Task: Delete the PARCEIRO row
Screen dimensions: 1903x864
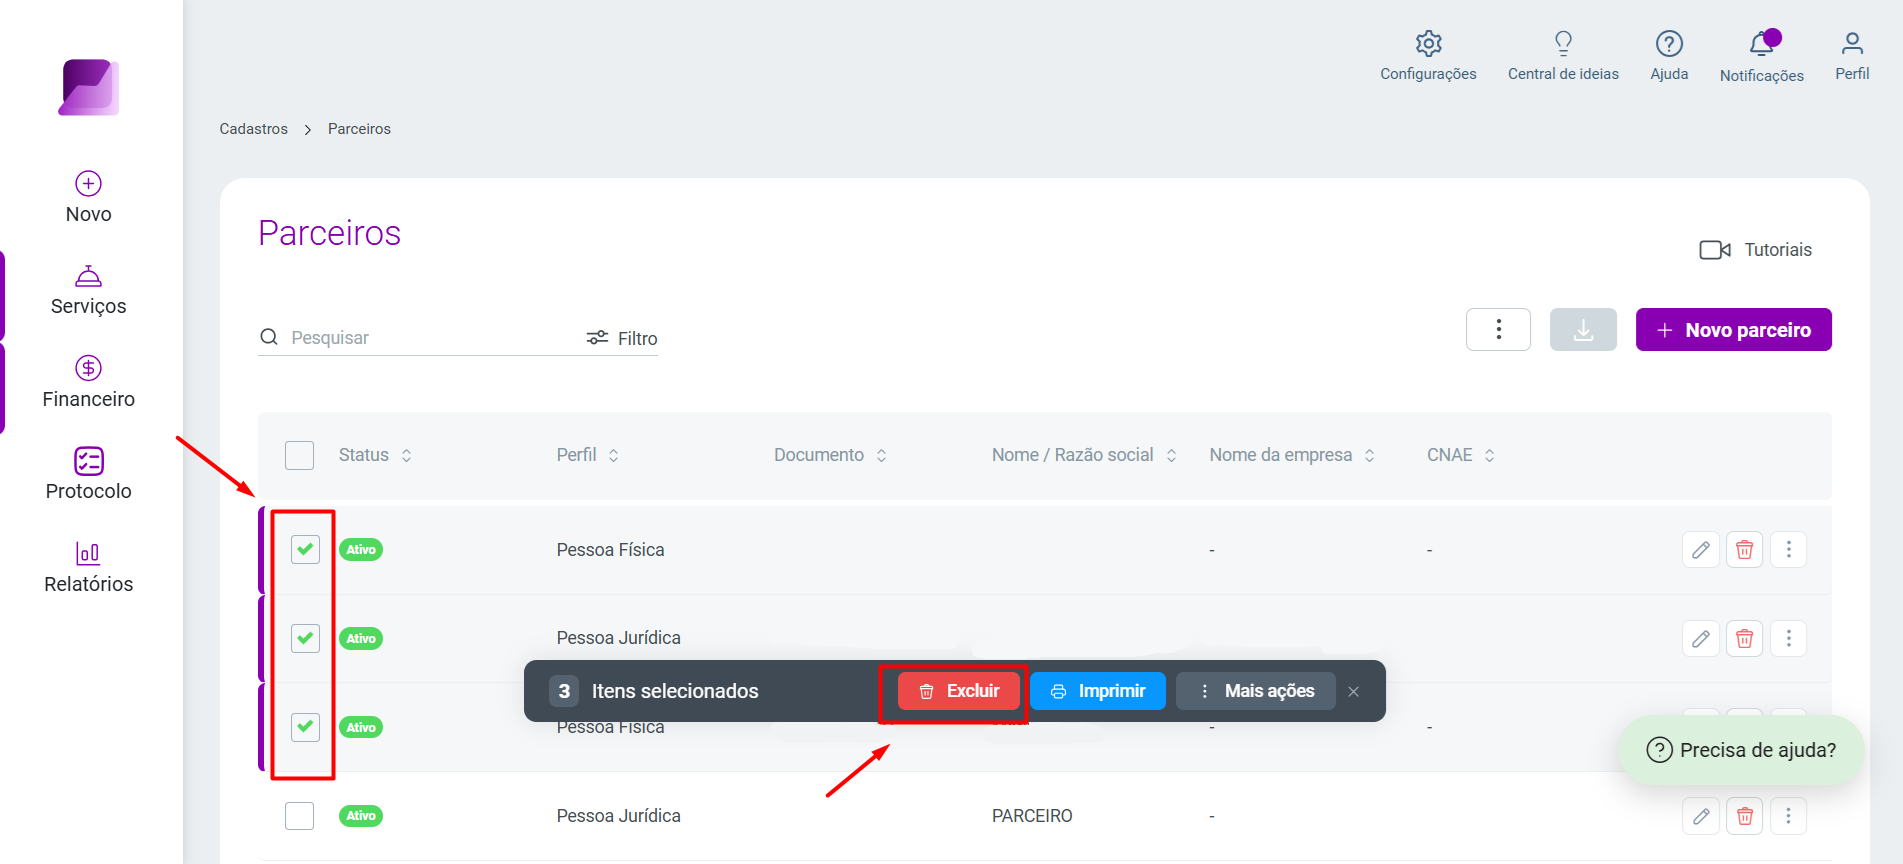Action: [1745, 816]
